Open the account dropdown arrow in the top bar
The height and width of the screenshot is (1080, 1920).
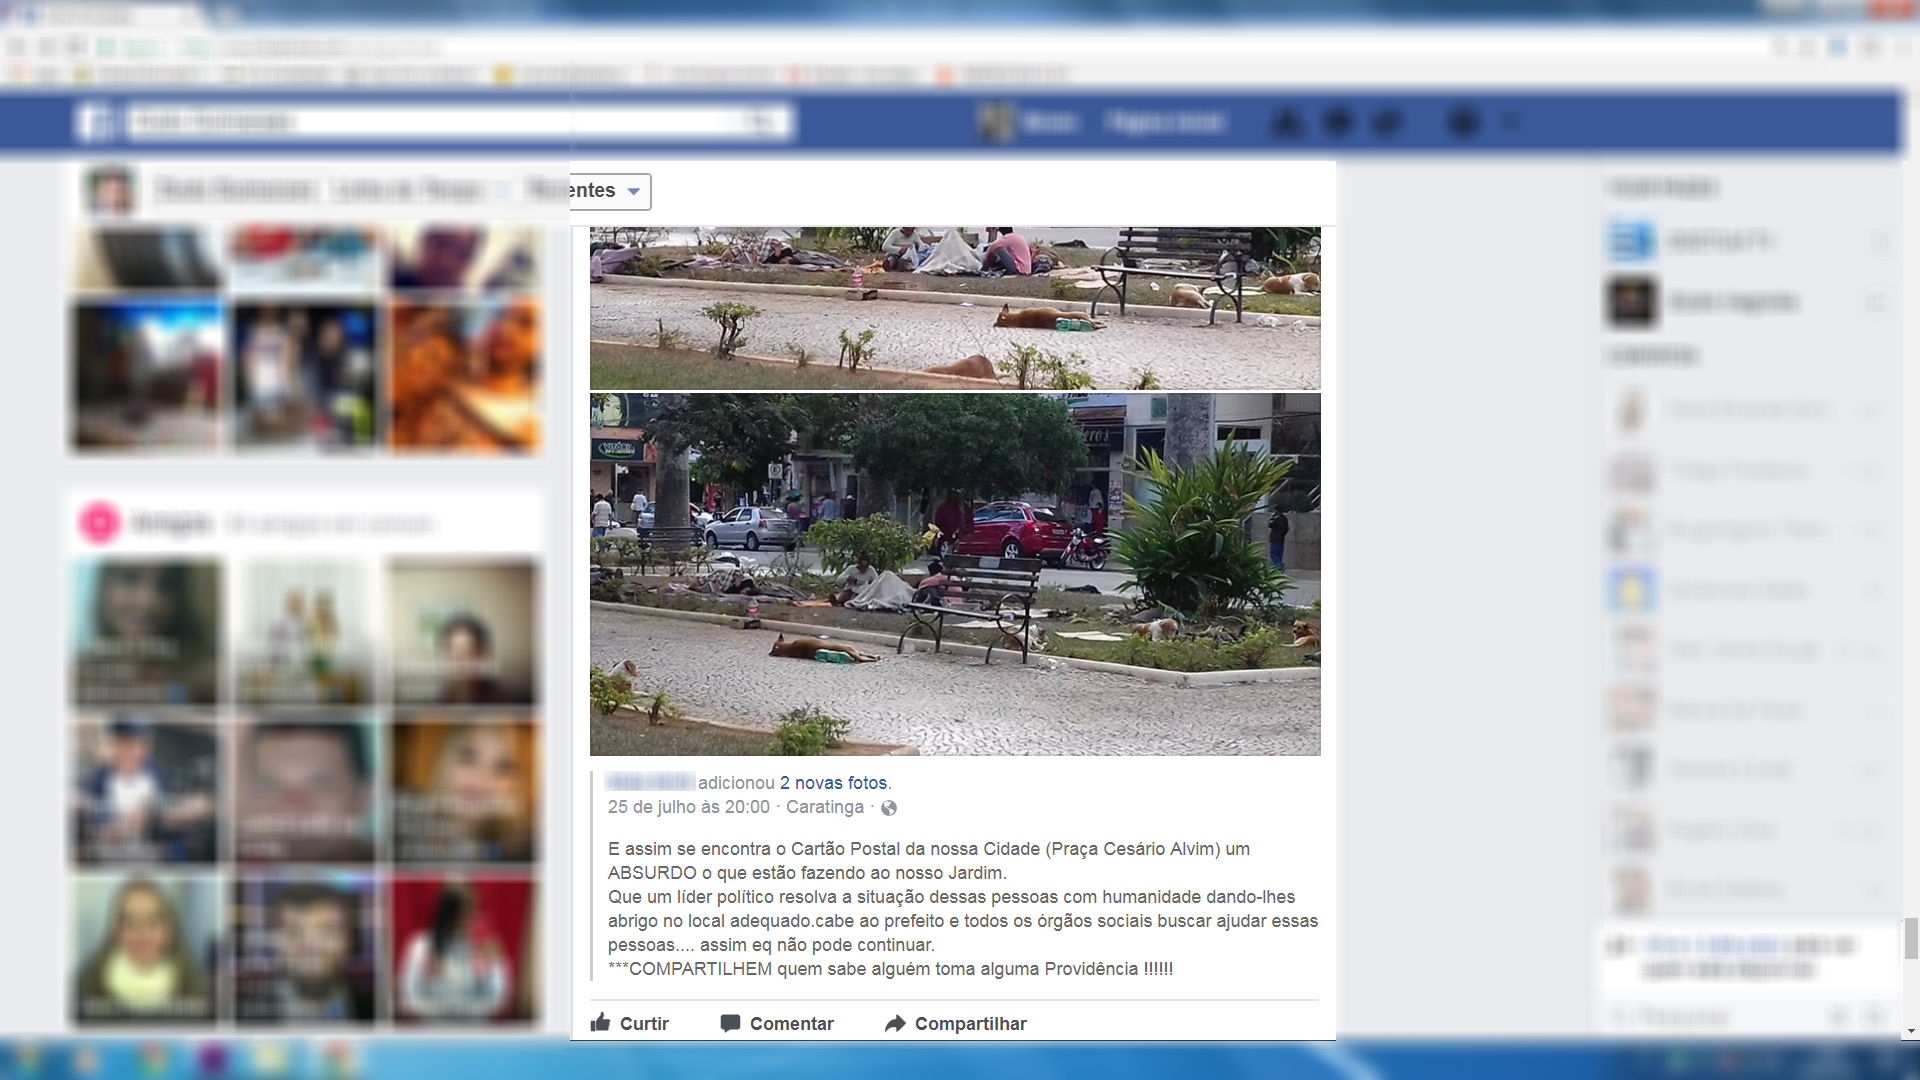[1511, 123]
